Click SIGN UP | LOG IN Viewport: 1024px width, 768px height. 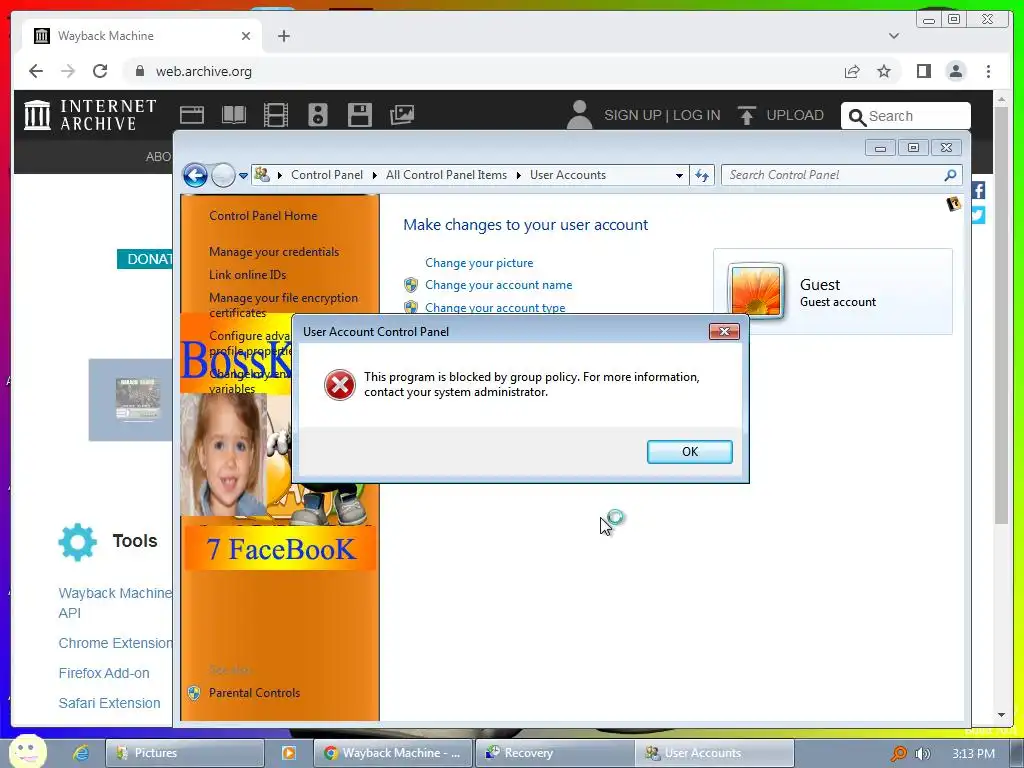coord(662,116)
